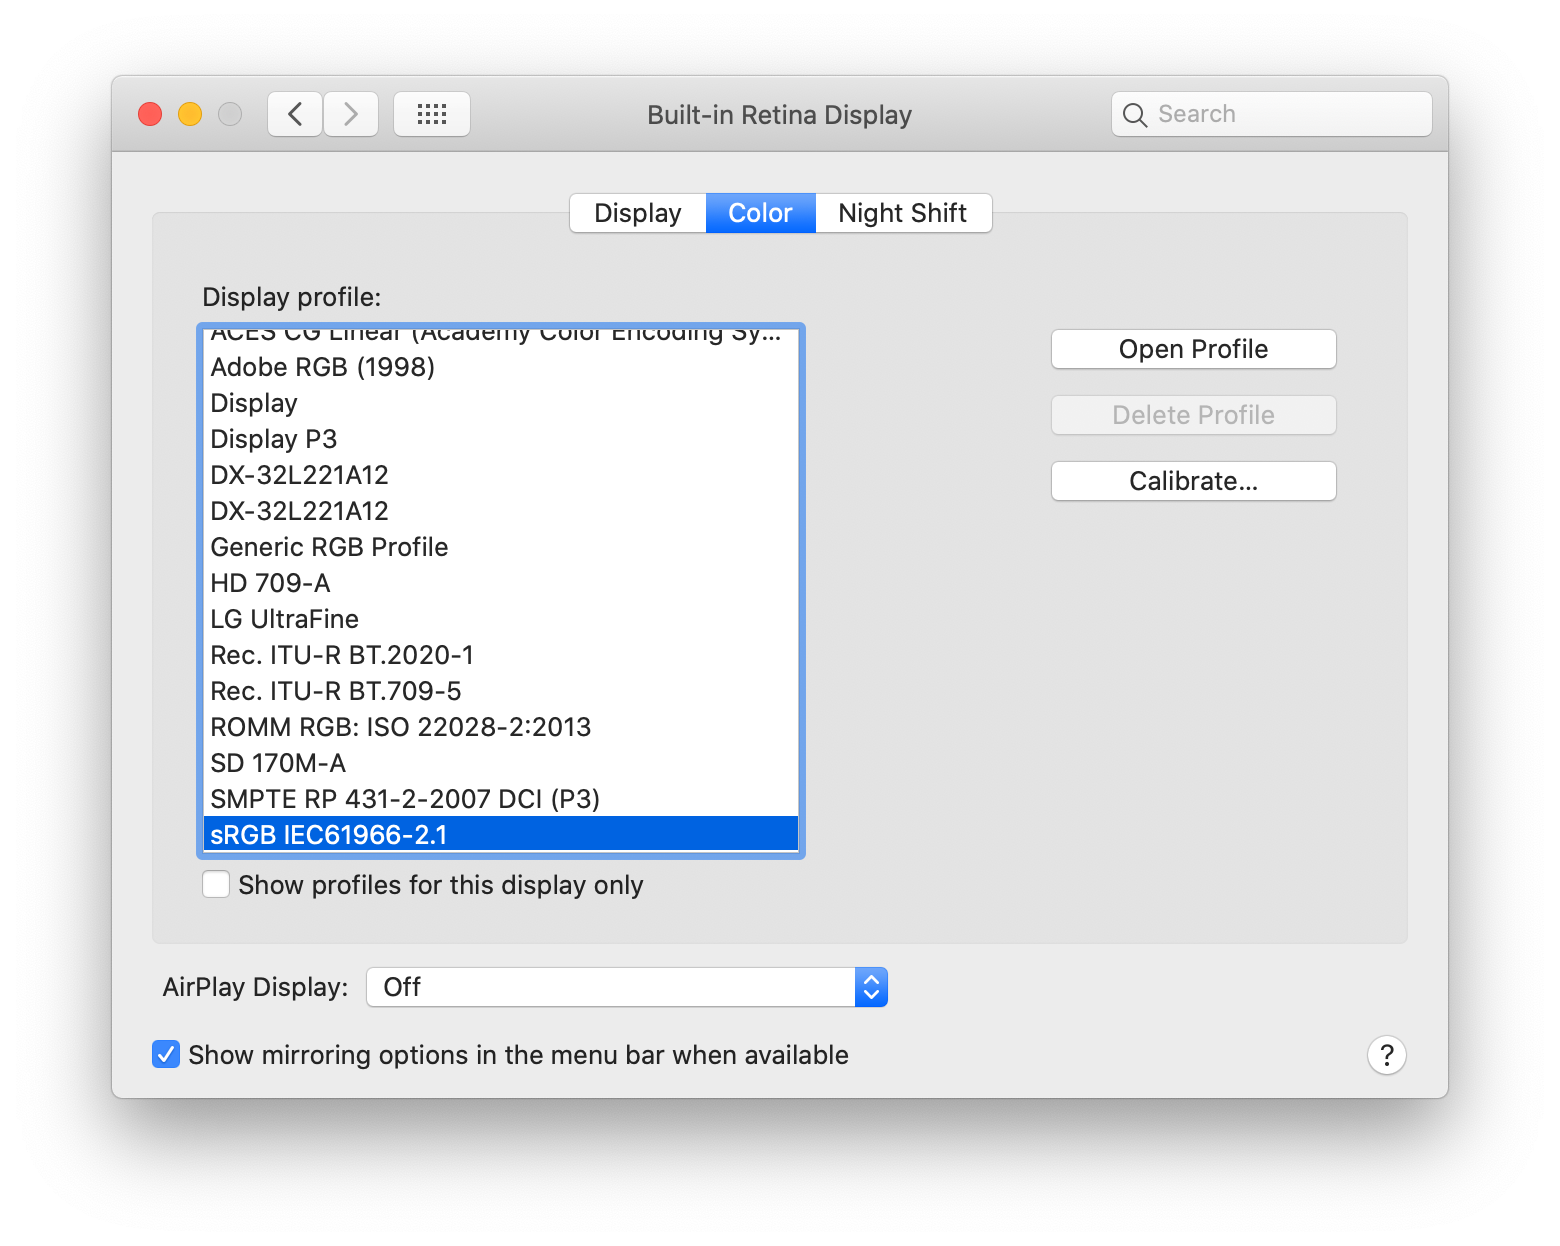Select the Adobe RGB (1998) profile
1560x1246 pixels.
point(322,367)
